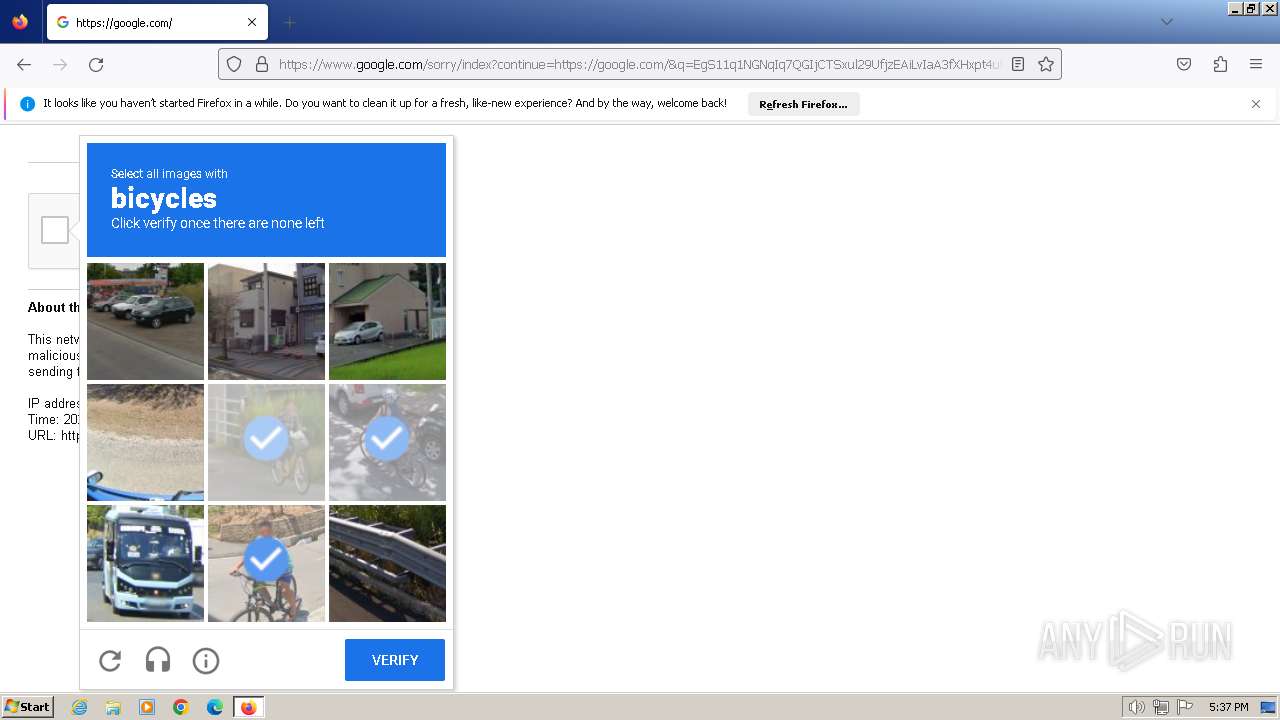
Task: Dismiss the refresh Firefox notification bar
Action: 1256,104
